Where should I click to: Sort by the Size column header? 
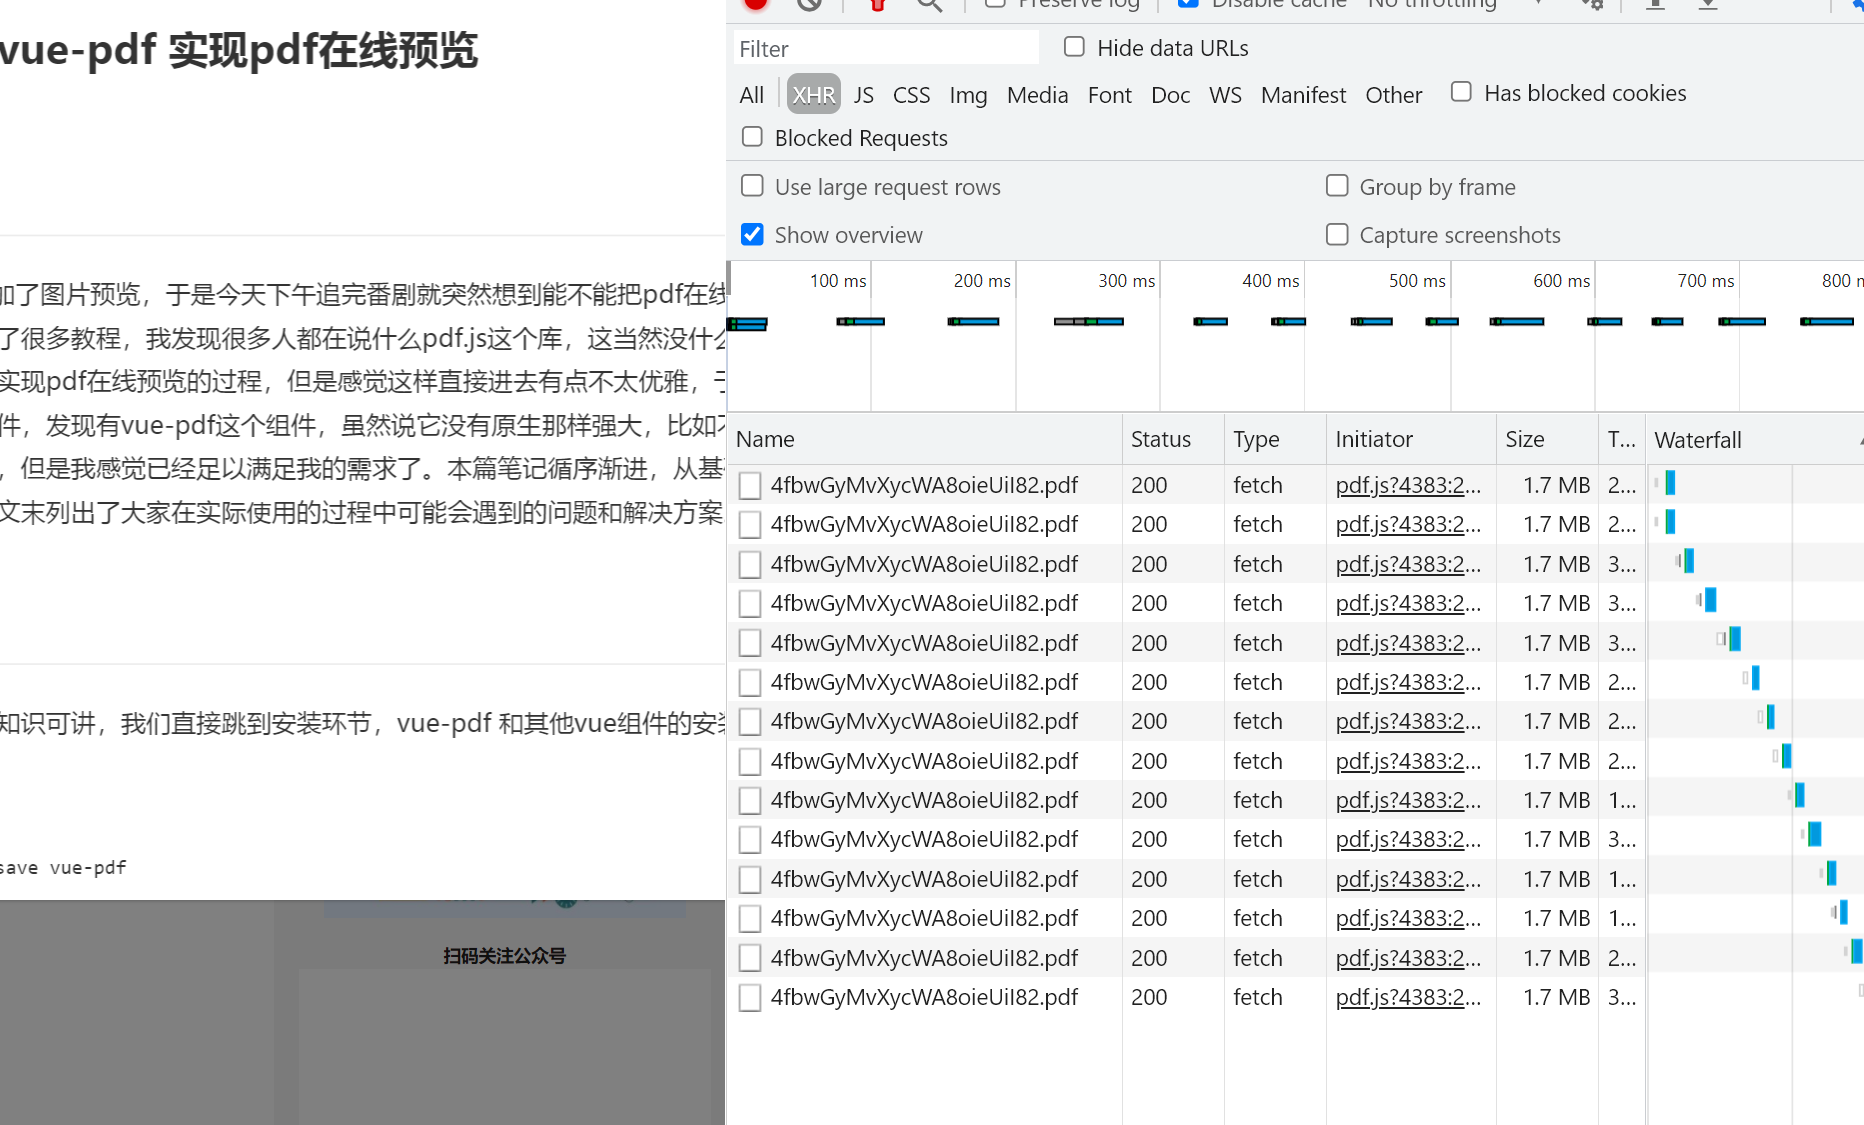(x=1547, y=439)
